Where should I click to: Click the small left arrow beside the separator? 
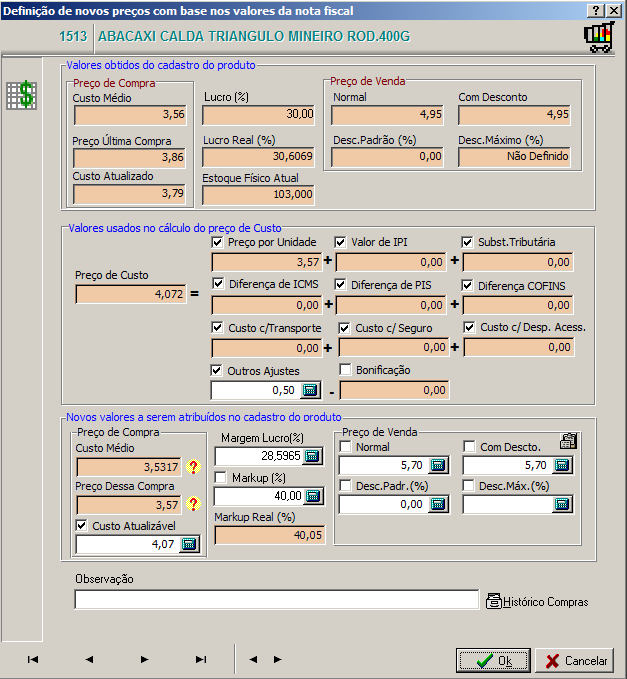click(253, 659)
